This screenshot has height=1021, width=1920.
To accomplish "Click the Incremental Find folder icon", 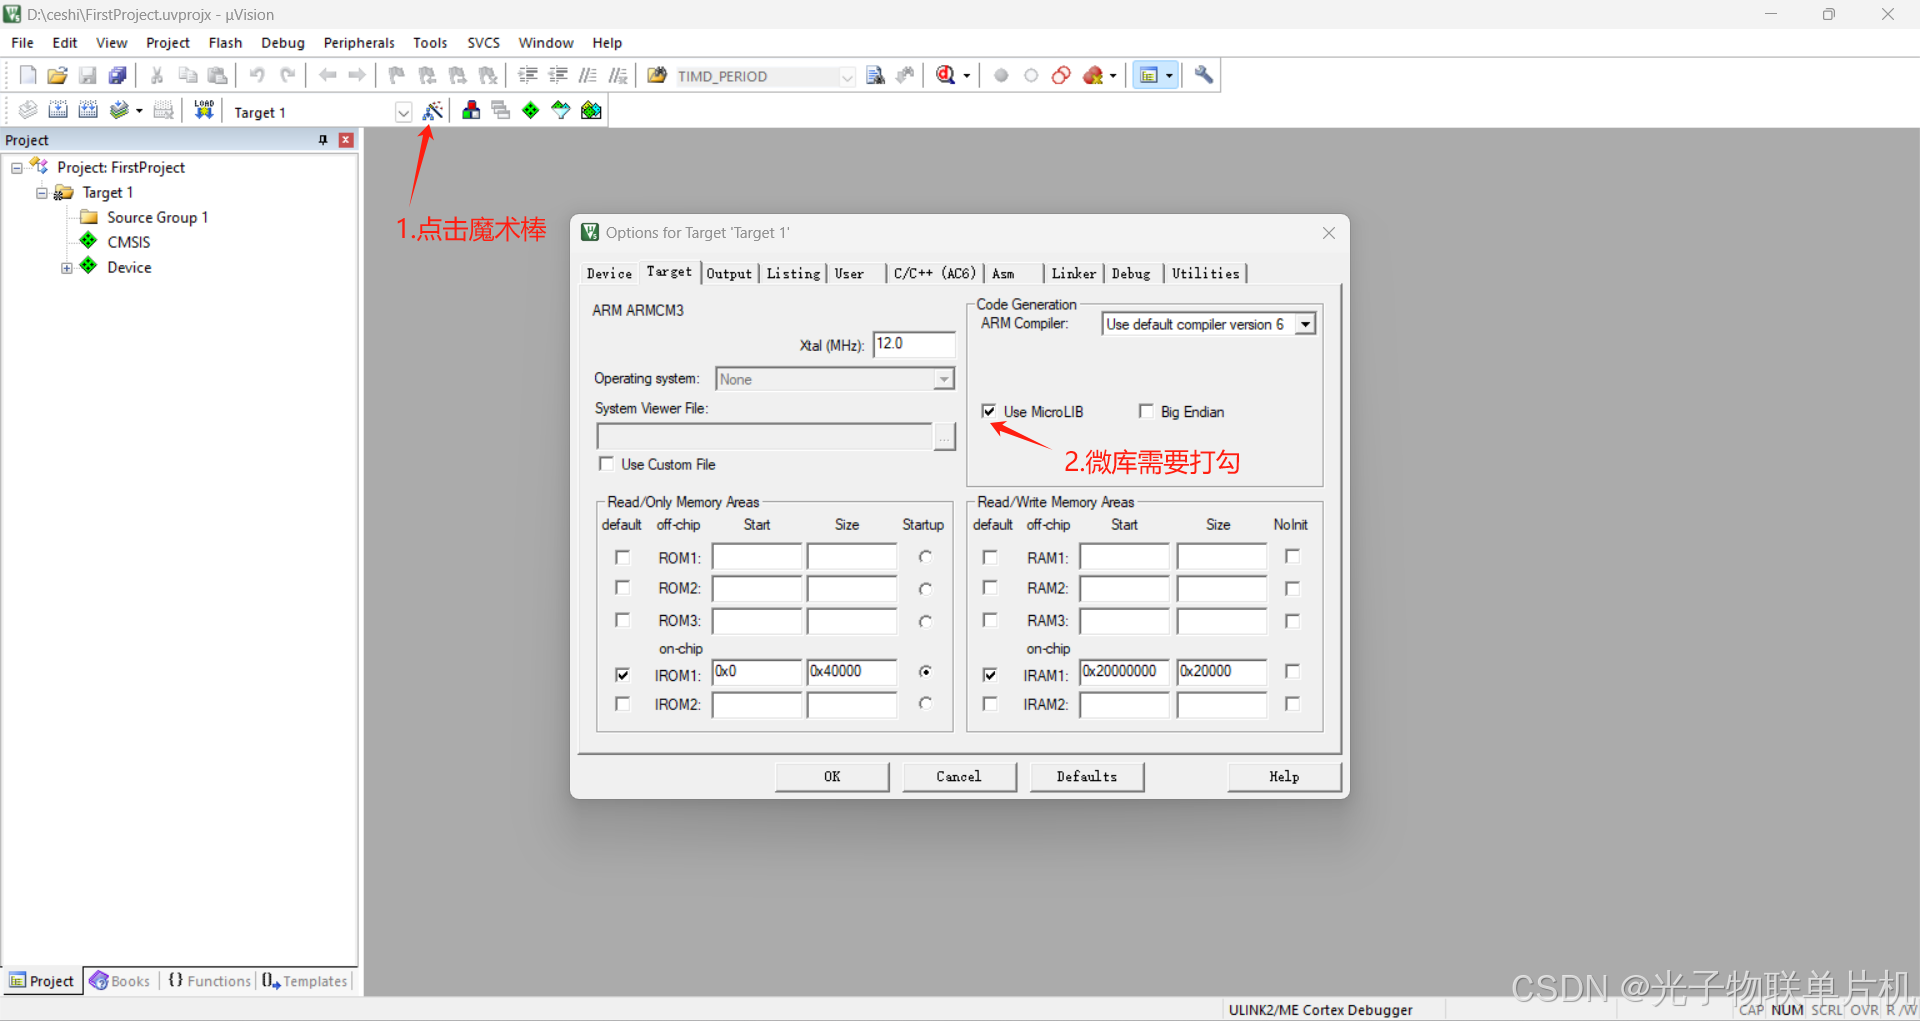I will click(657, 75).
